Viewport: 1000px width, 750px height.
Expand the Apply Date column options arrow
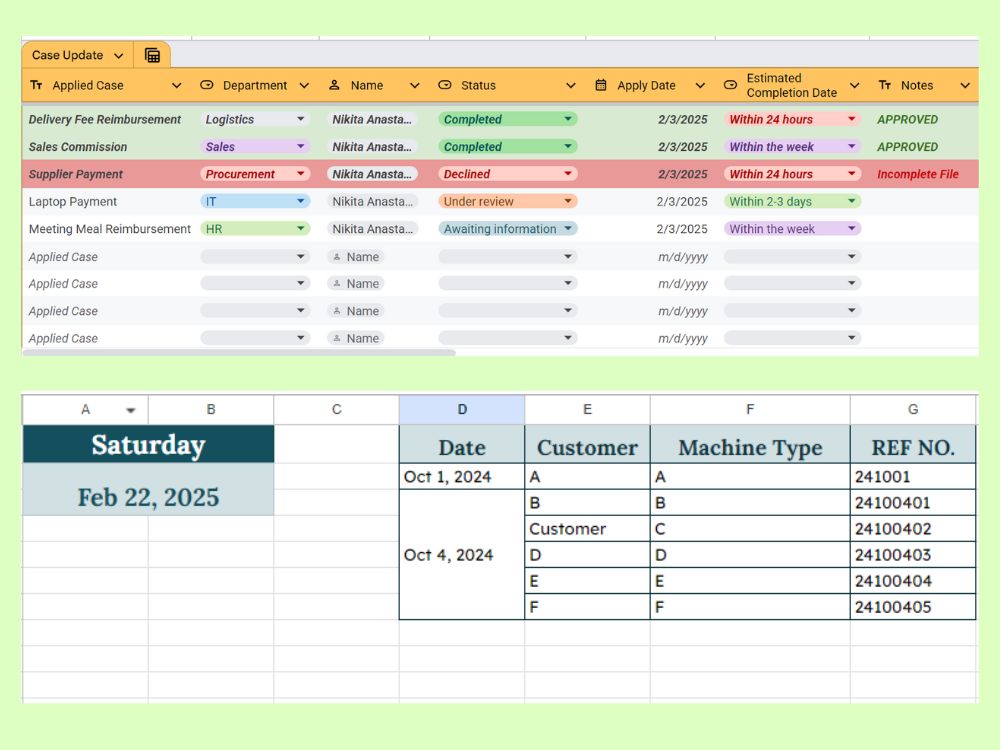click(x=700, y=85)
